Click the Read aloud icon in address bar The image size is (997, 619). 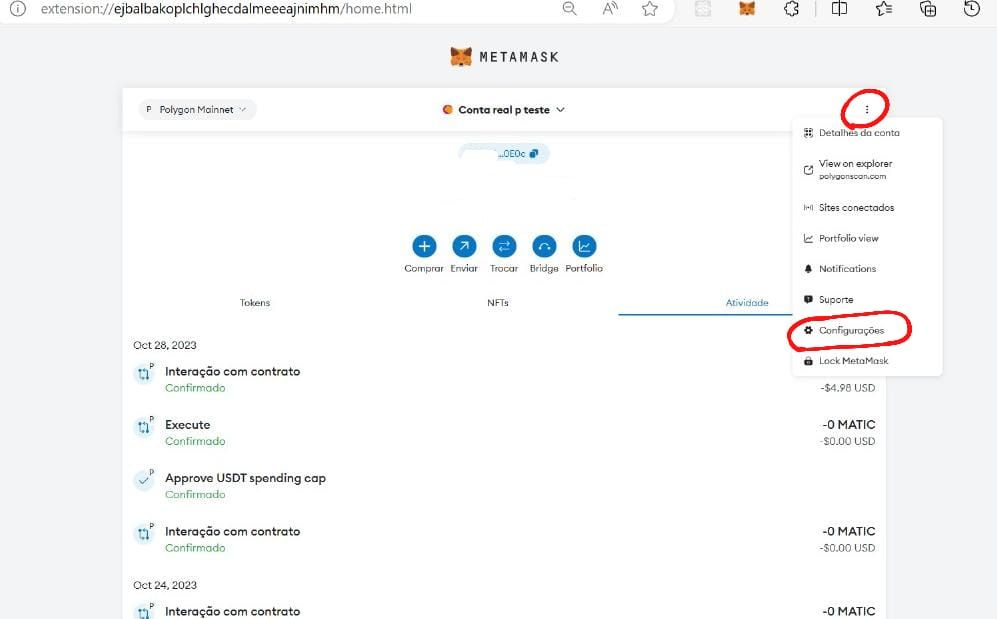tap(610, 9)
